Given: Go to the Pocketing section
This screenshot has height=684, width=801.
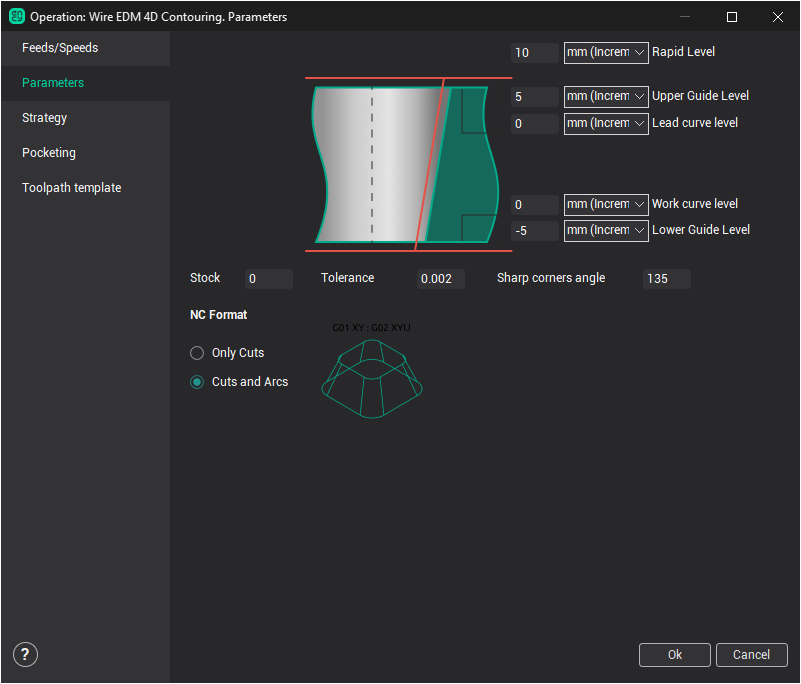Looking at the screenshot, I should pyautogui.click(x=49, y=153).
